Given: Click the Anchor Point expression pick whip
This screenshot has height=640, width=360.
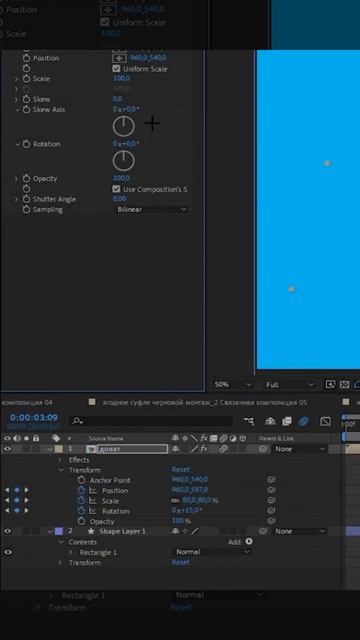Looking at the screenshot, I should [x=271, y=480].
